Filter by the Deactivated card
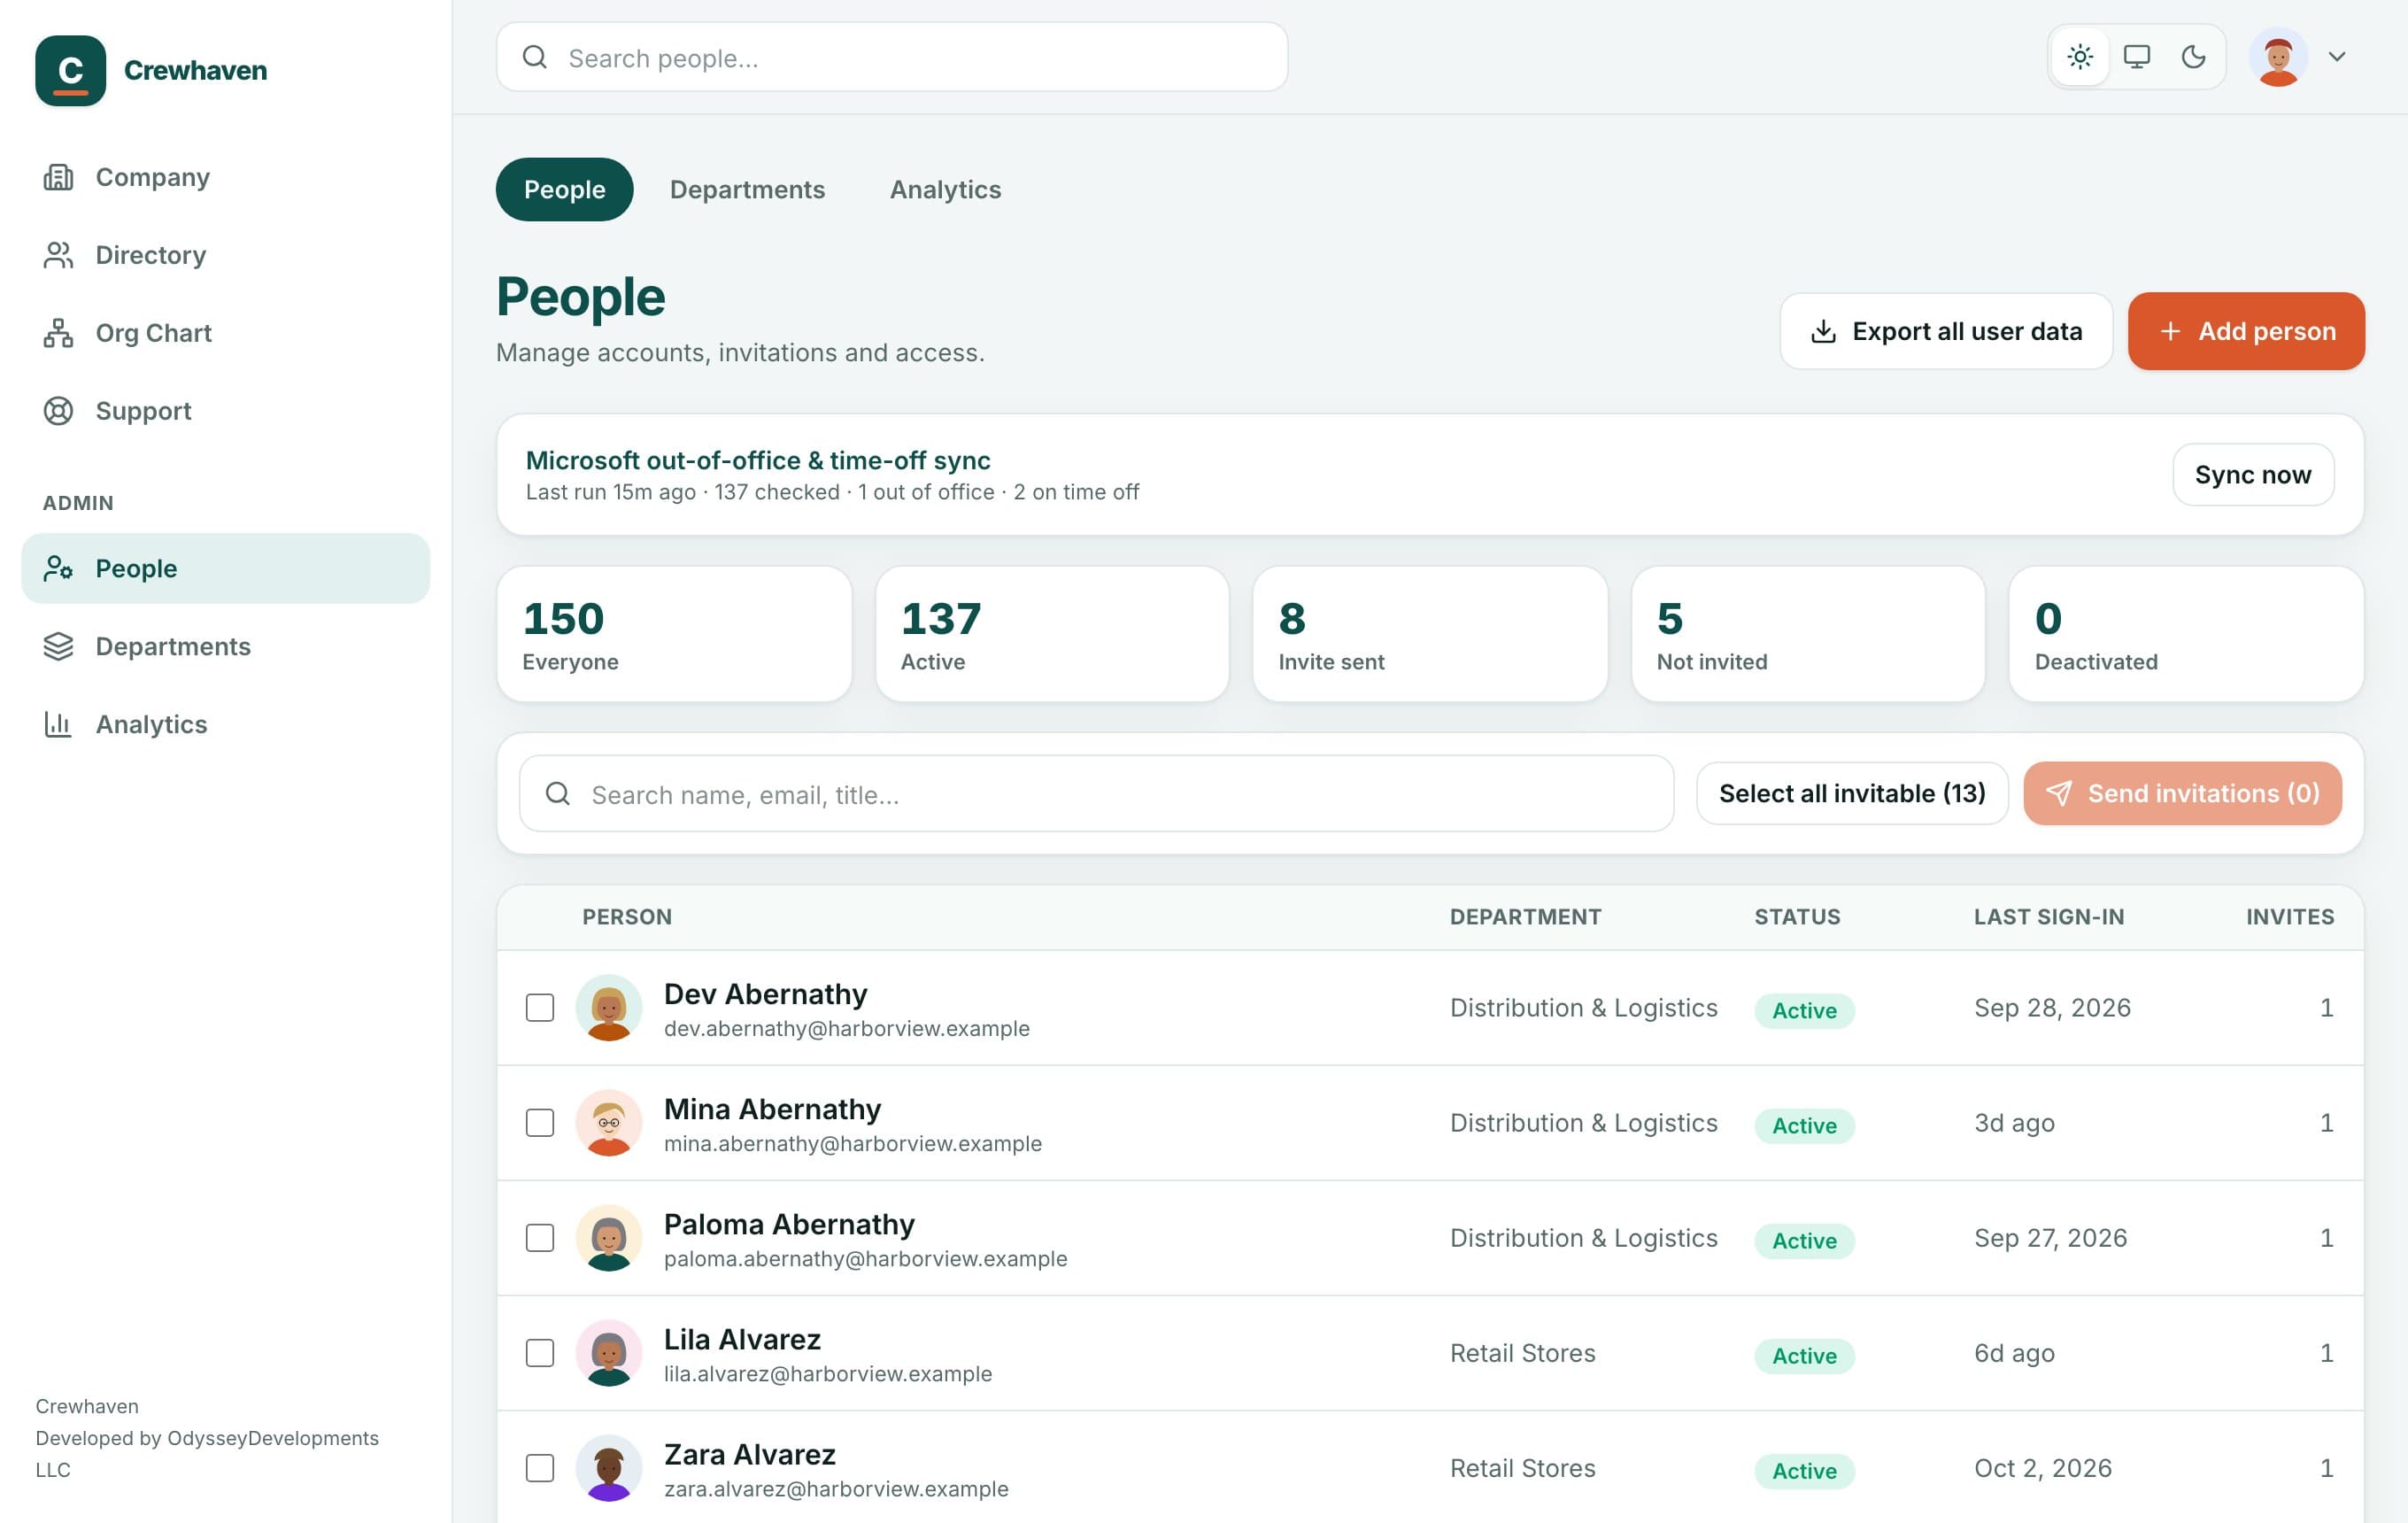Screen dimensions: 2408x1523 coord(2186,634)
